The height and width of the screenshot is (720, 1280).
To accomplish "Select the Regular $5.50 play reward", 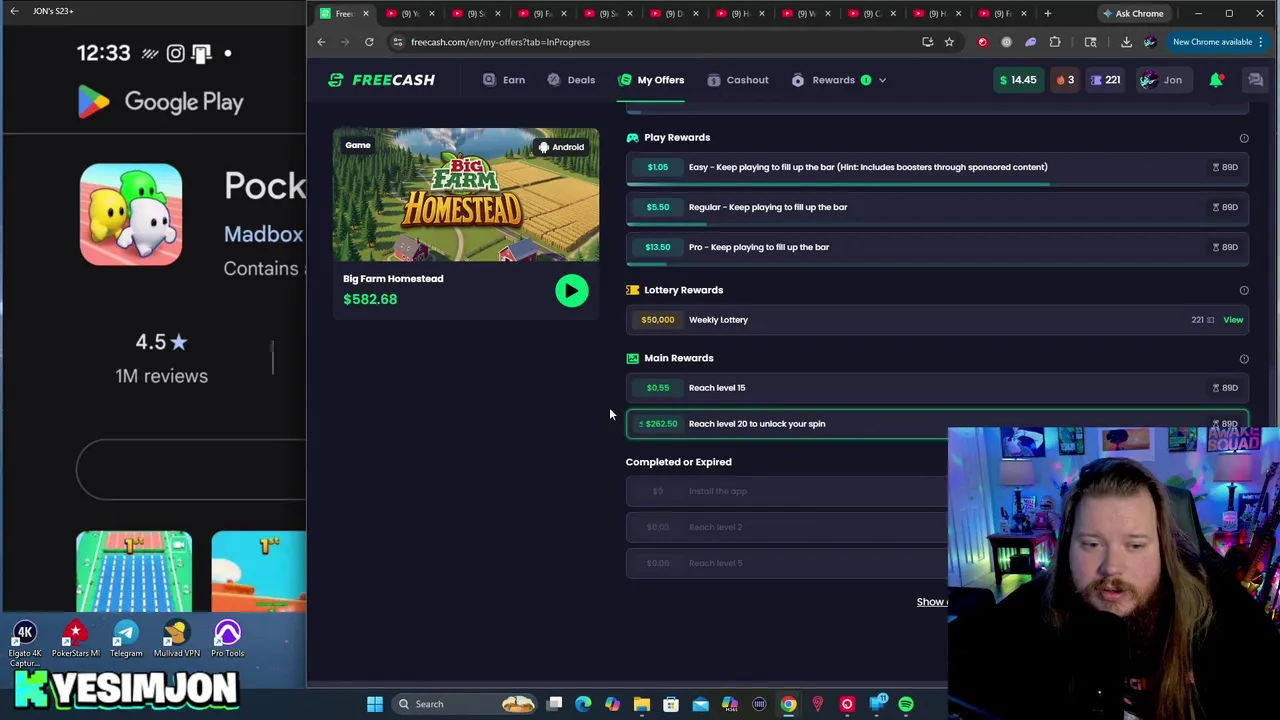I will click(x=937, y=207).
